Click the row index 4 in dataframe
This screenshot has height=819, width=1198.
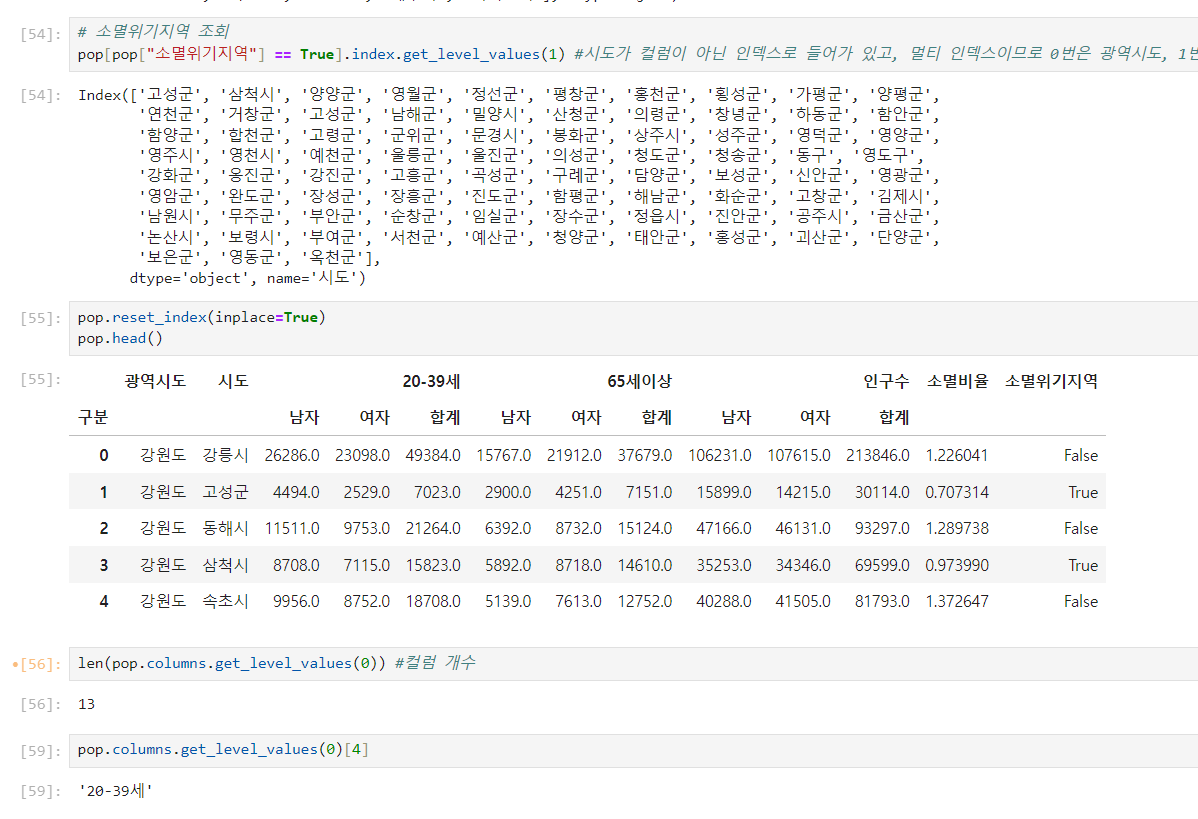[x=104, y=601]
